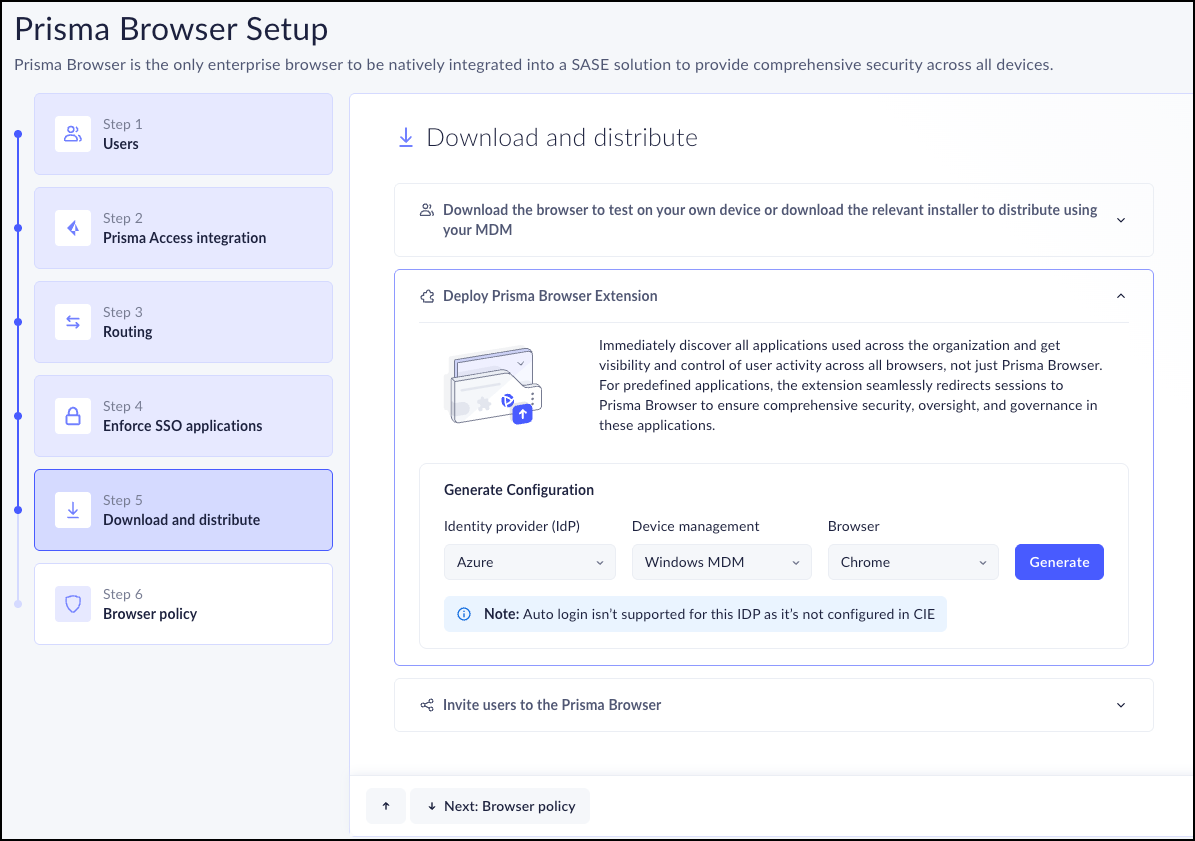Expand the Download the browser section chevron
Image resolution: width=1195 pixels, height=841 pixels.
pyautogui.click(x=1121, y=220)
